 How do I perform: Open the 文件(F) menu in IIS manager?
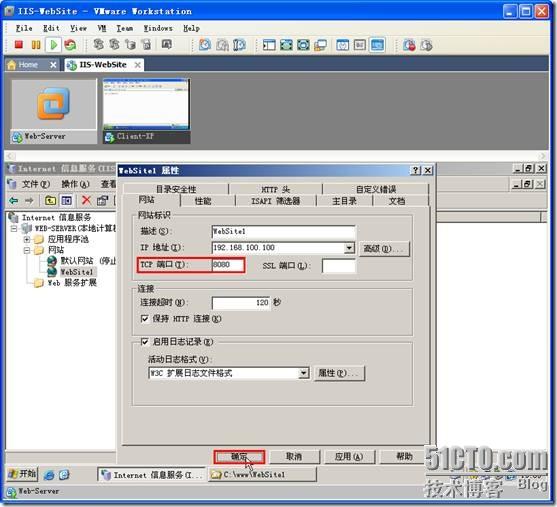coord(36,184)
